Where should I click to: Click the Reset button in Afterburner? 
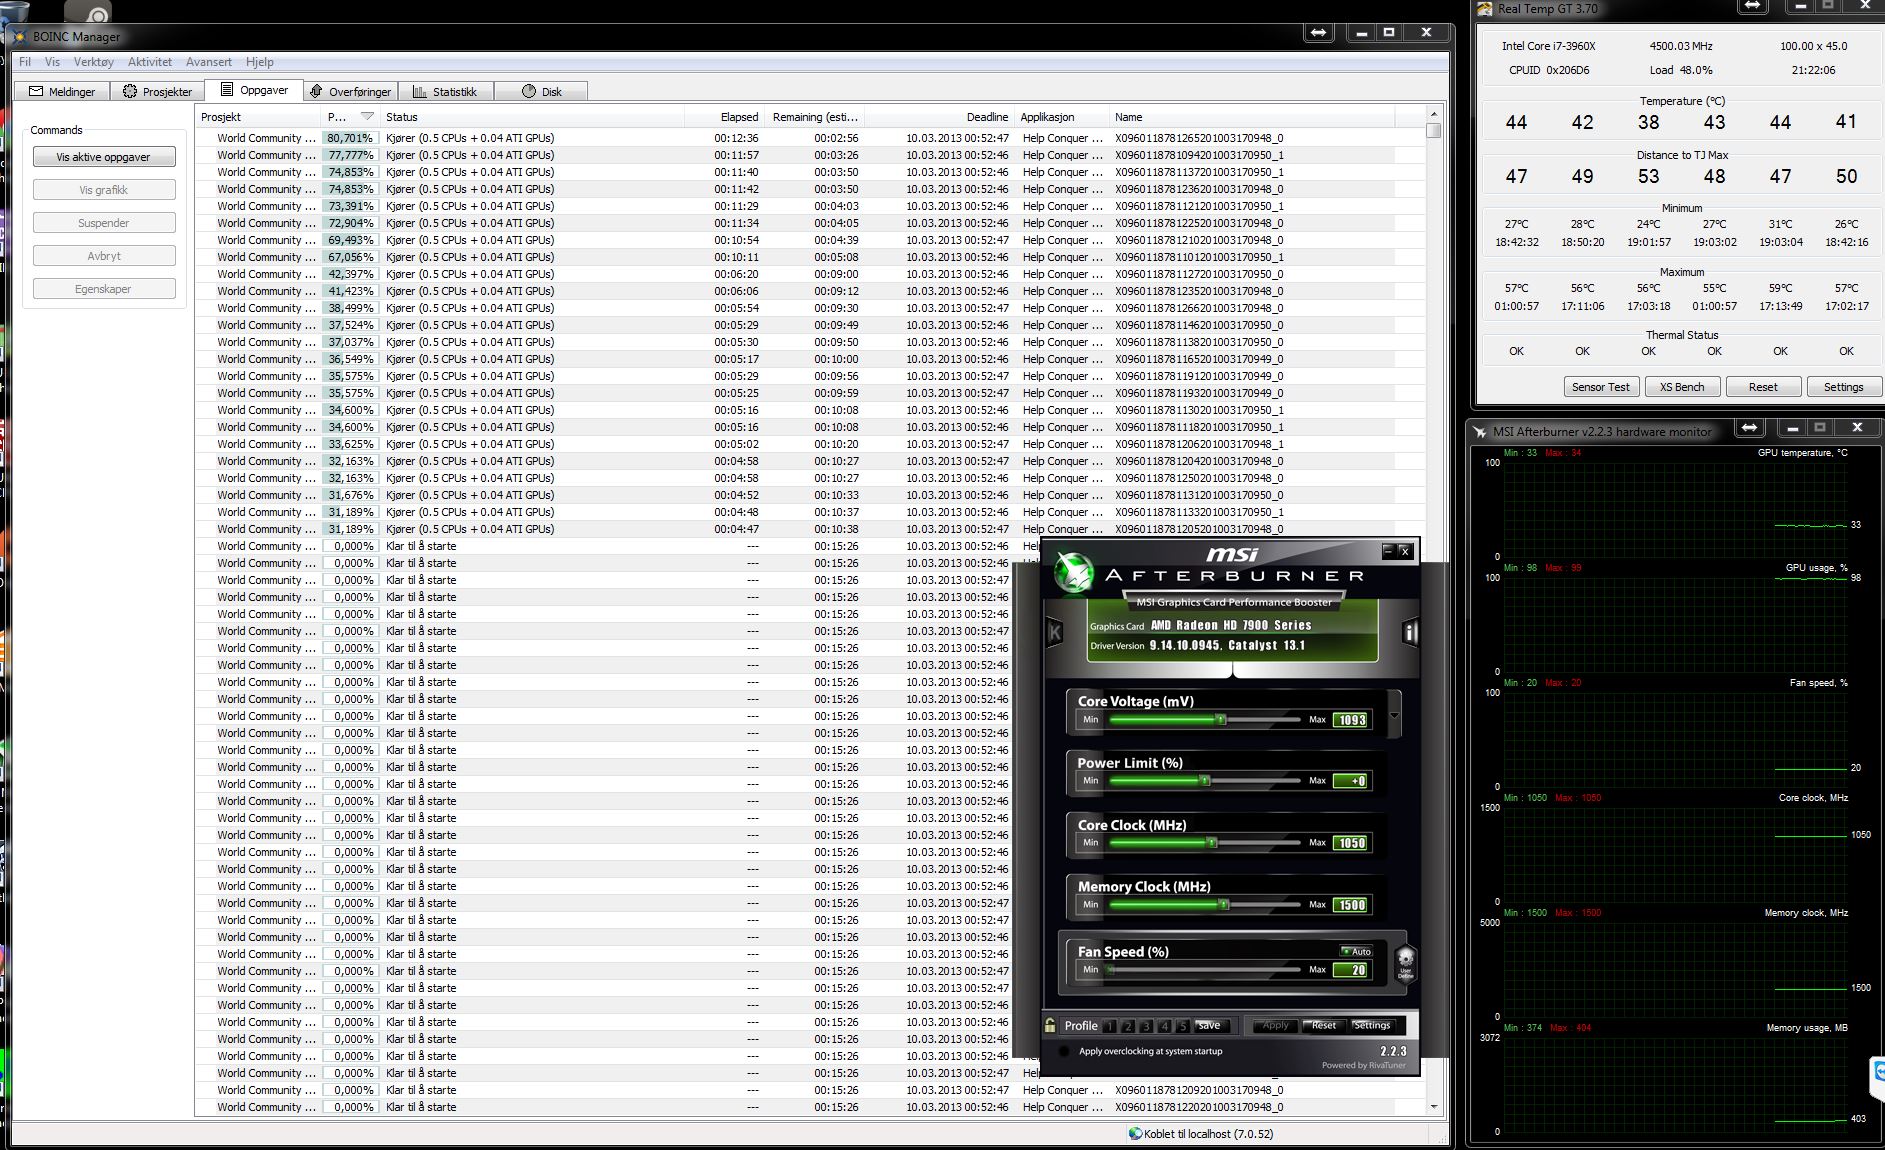tap(1324, 1026)
